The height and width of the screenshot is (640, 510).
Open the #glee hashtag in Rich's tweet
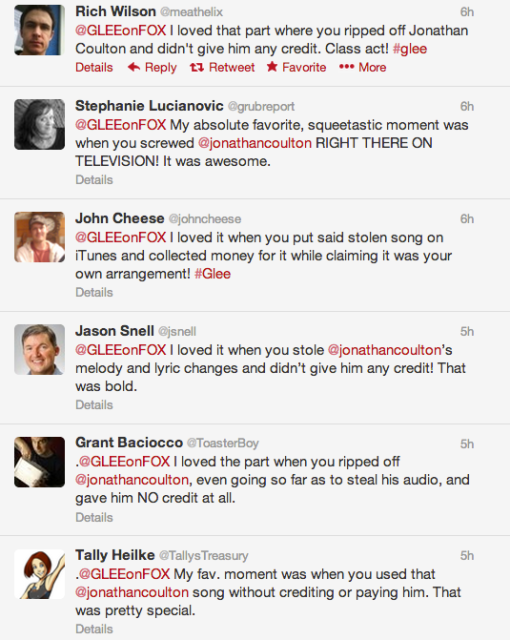tap(410, 49)
